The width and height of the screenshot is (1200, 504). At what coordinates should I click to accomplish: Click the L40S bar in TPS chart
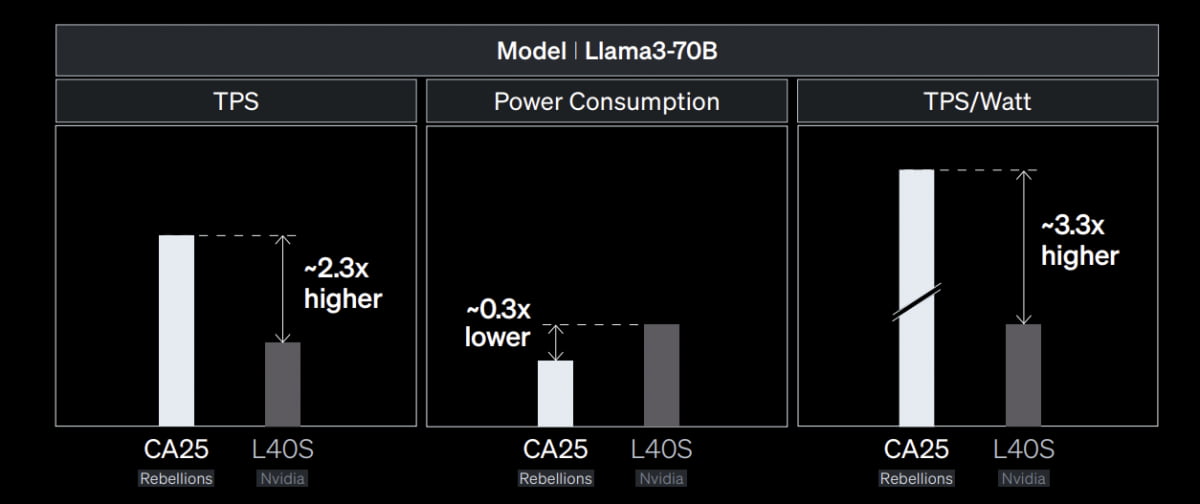pyautogui.click(x=282, y=384)
